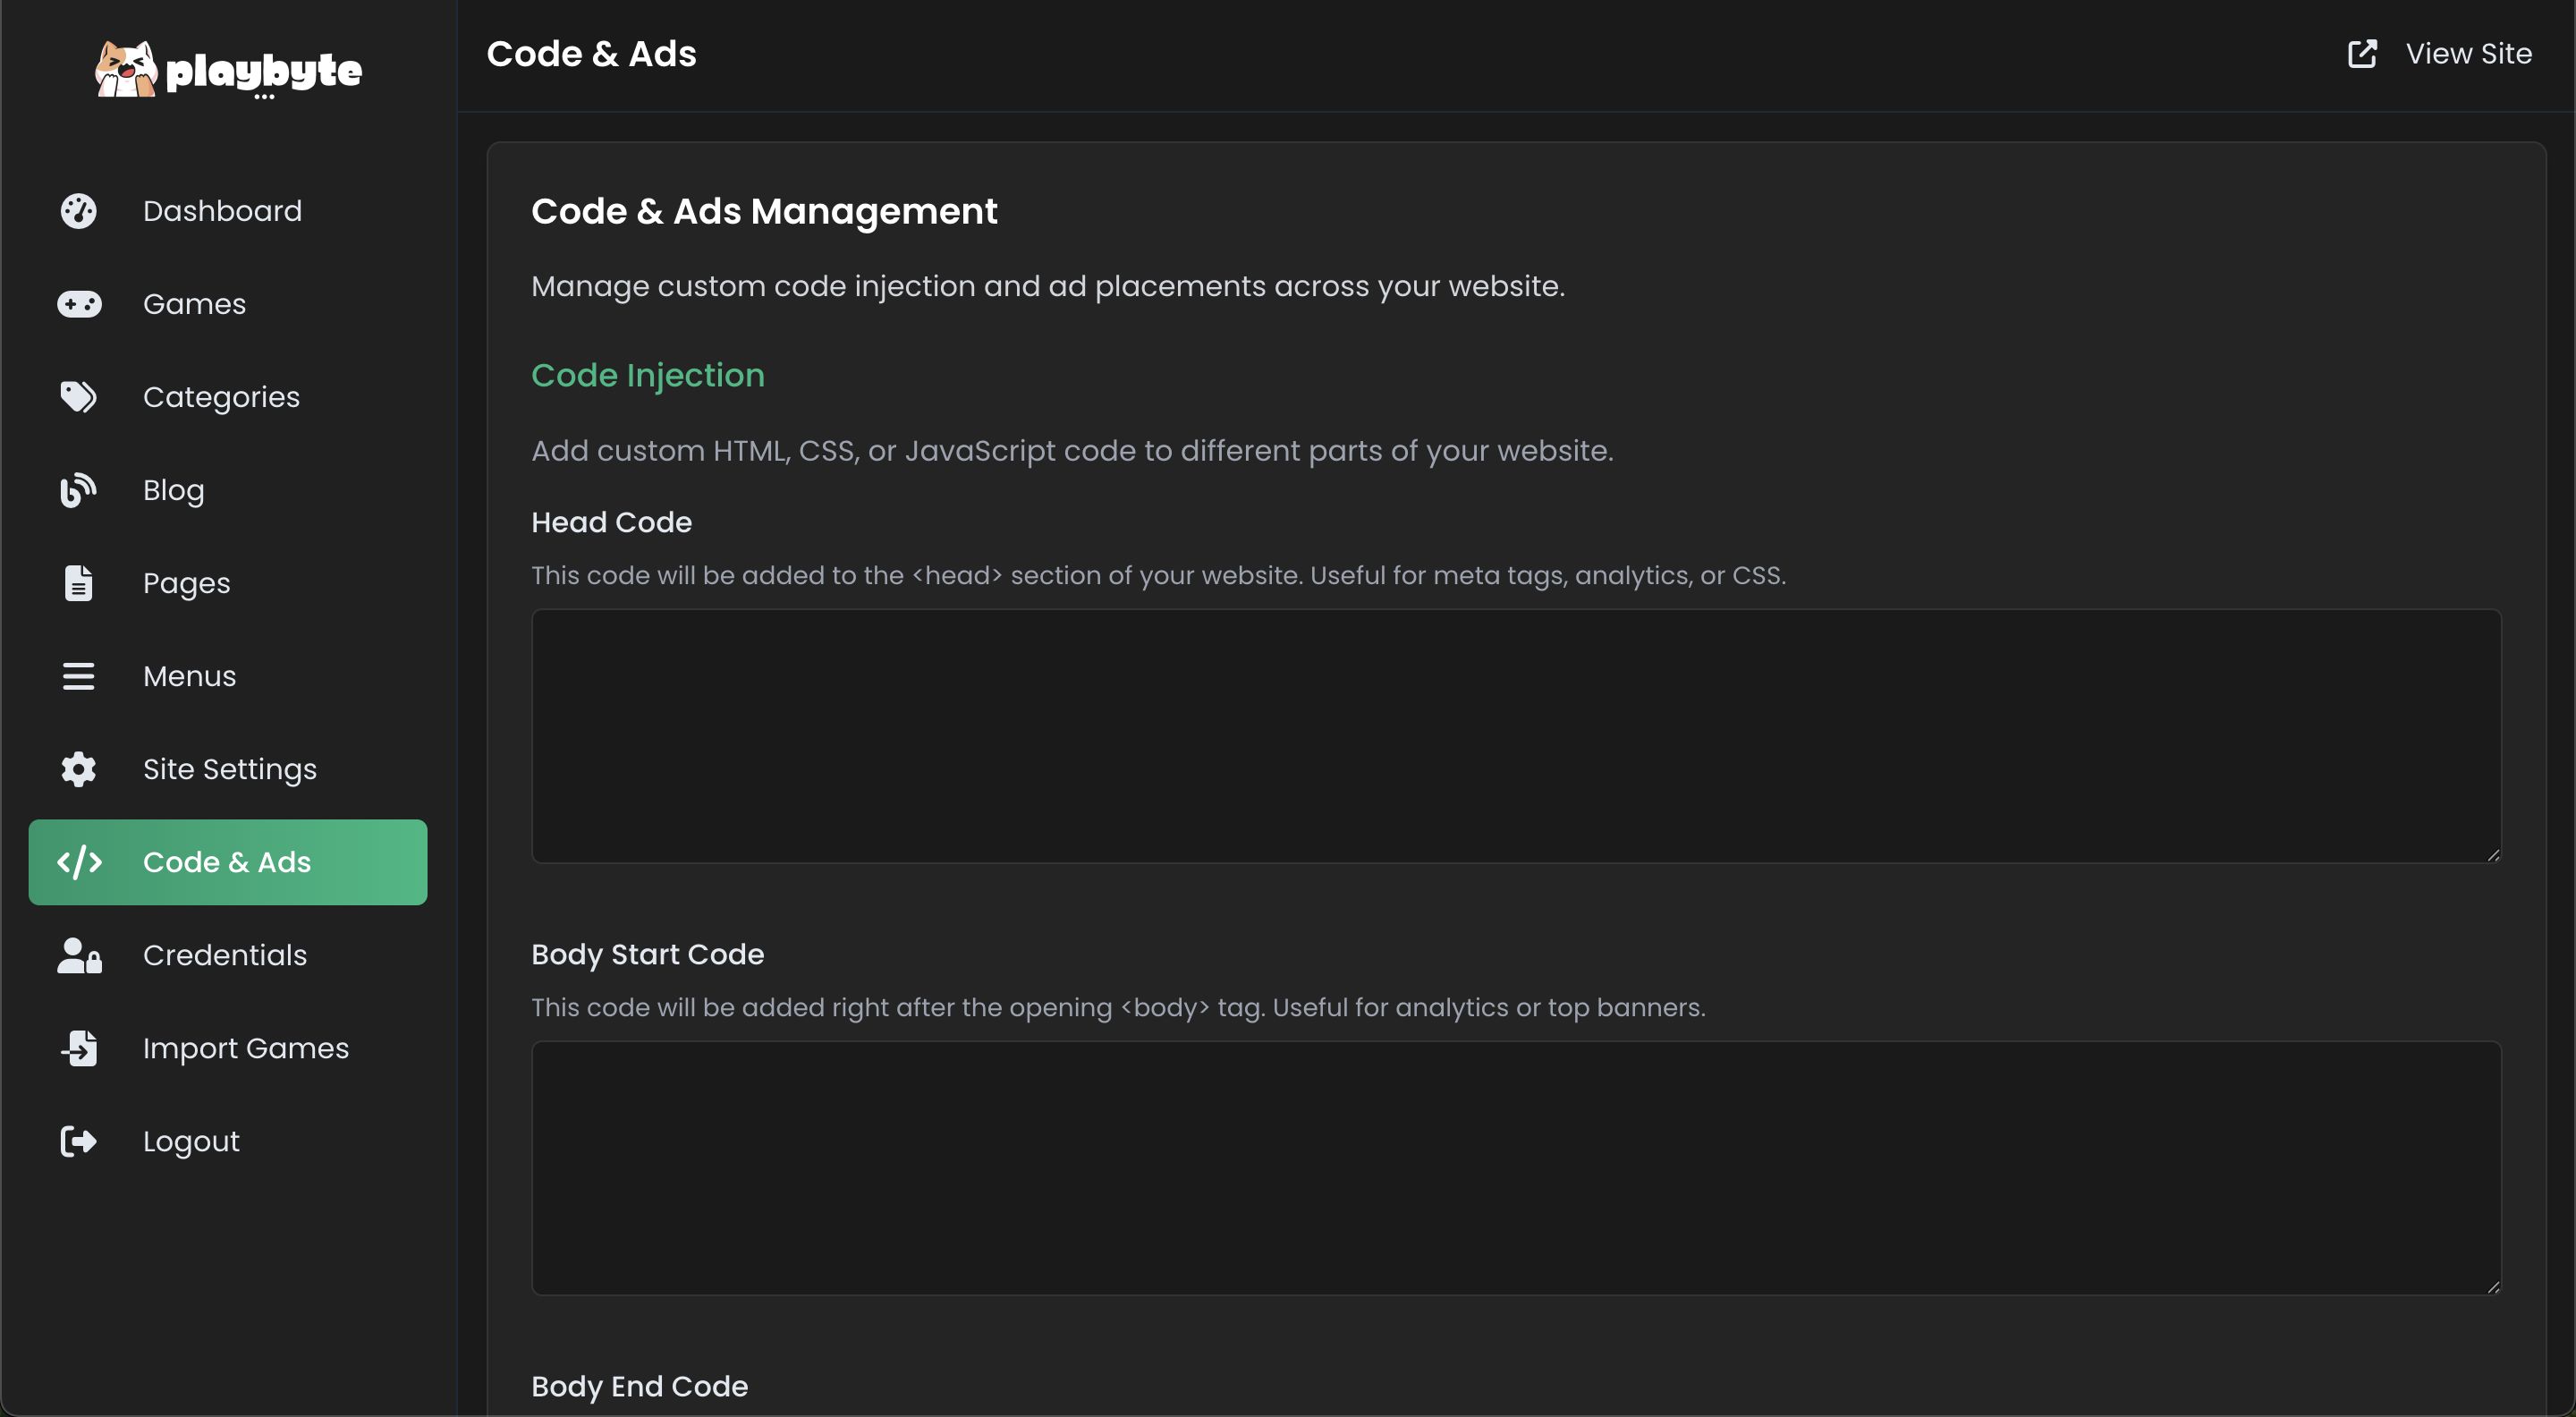Click the Body Start Code label

tap(648, 954)
